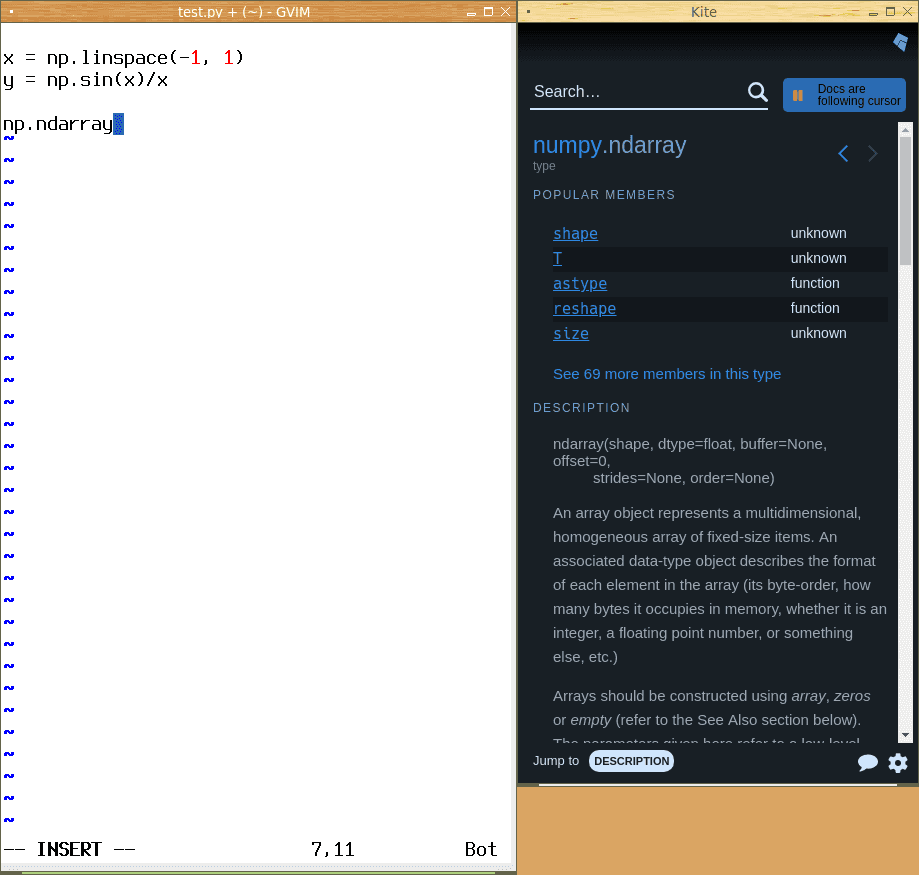Click the numpy link in the title

pos(567,145)
